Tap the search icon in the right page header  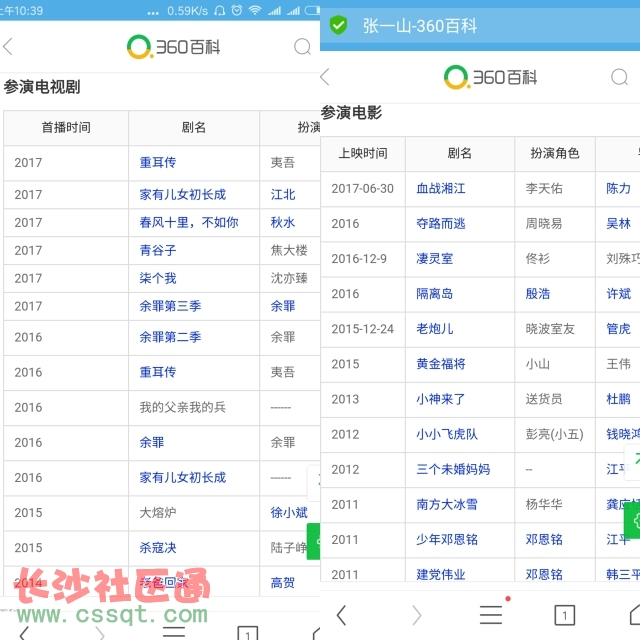point(619,77)
